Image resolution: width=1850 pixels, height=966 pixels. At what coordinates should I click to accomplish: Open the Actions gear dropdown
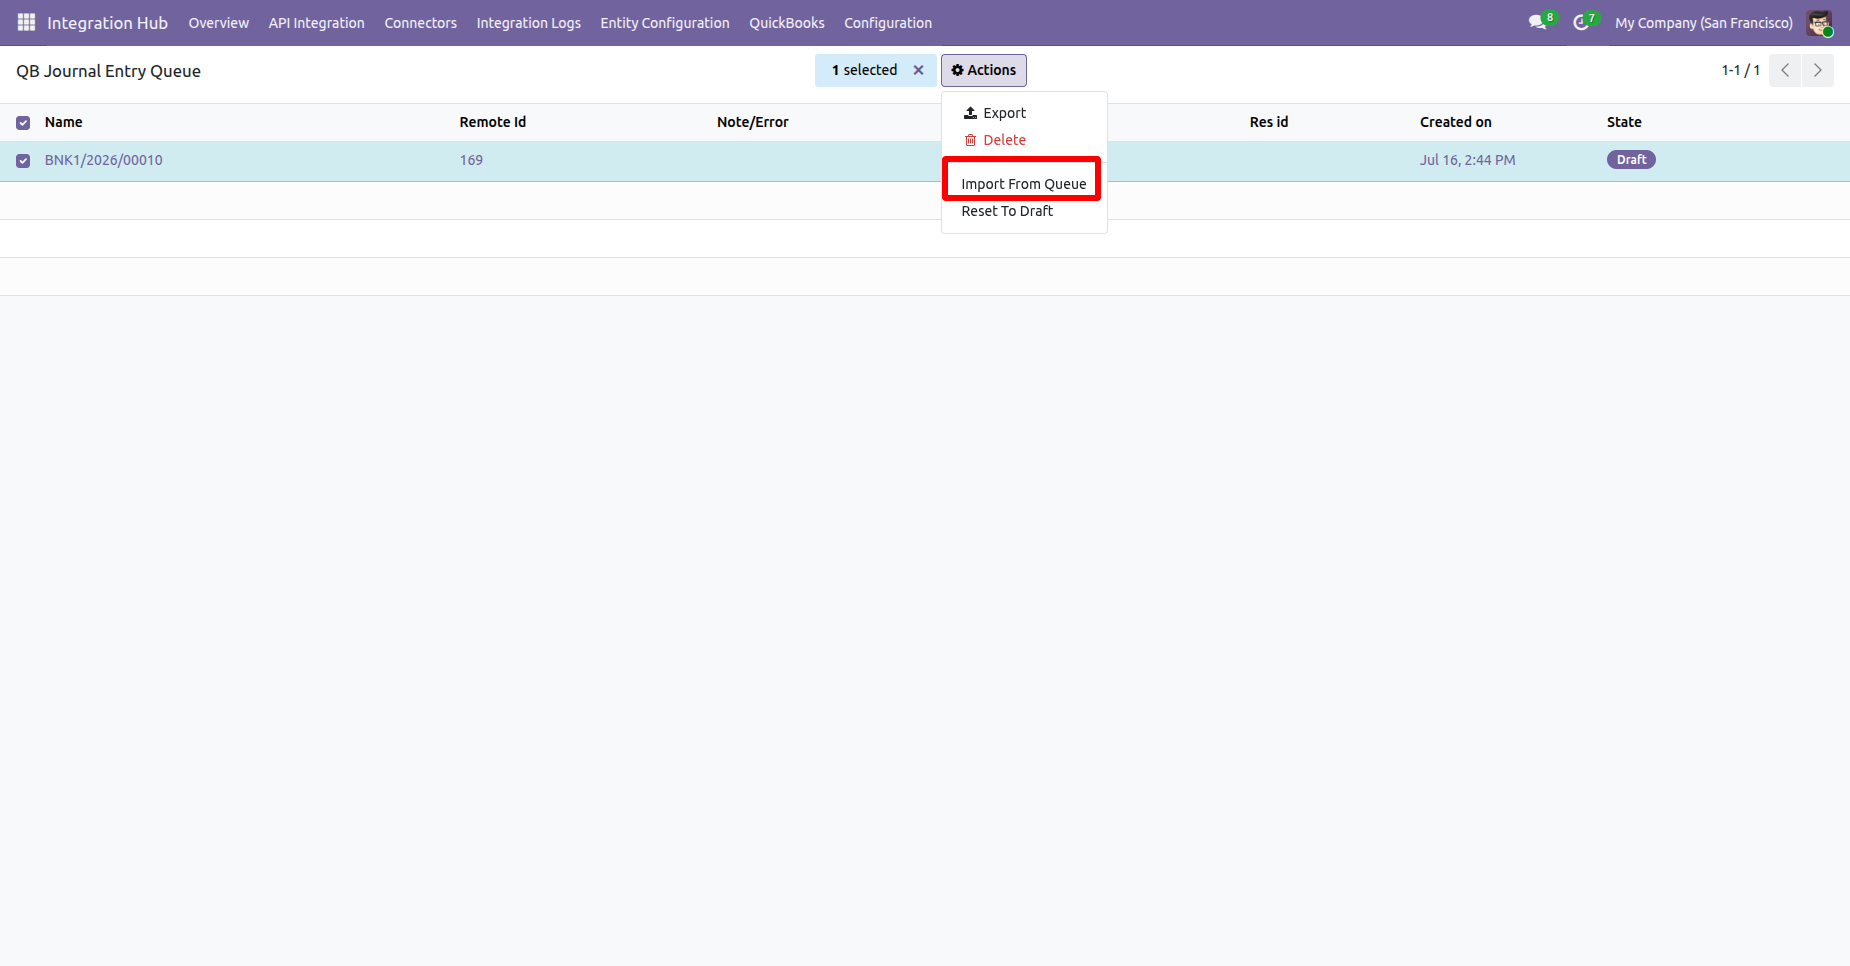pos(984,70)
